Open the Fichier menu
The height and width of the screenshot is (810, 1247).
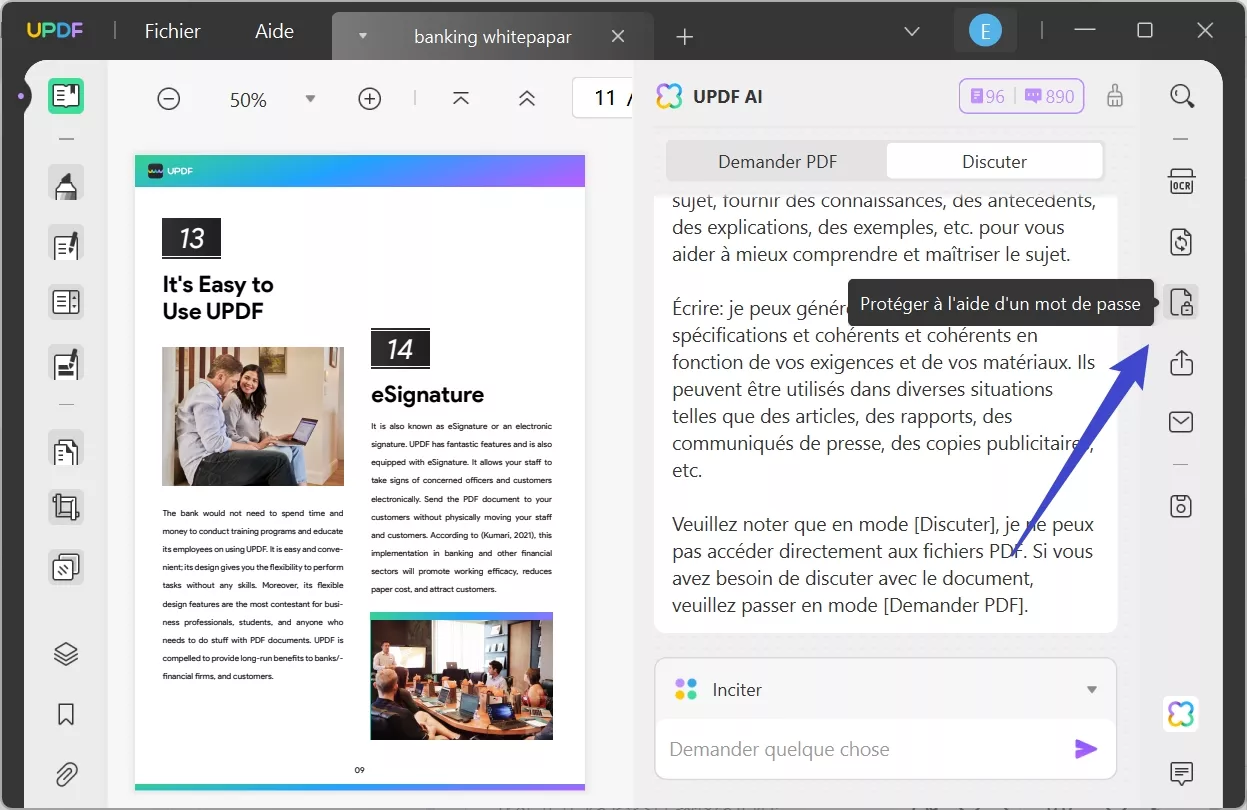(x=171, y=31)
